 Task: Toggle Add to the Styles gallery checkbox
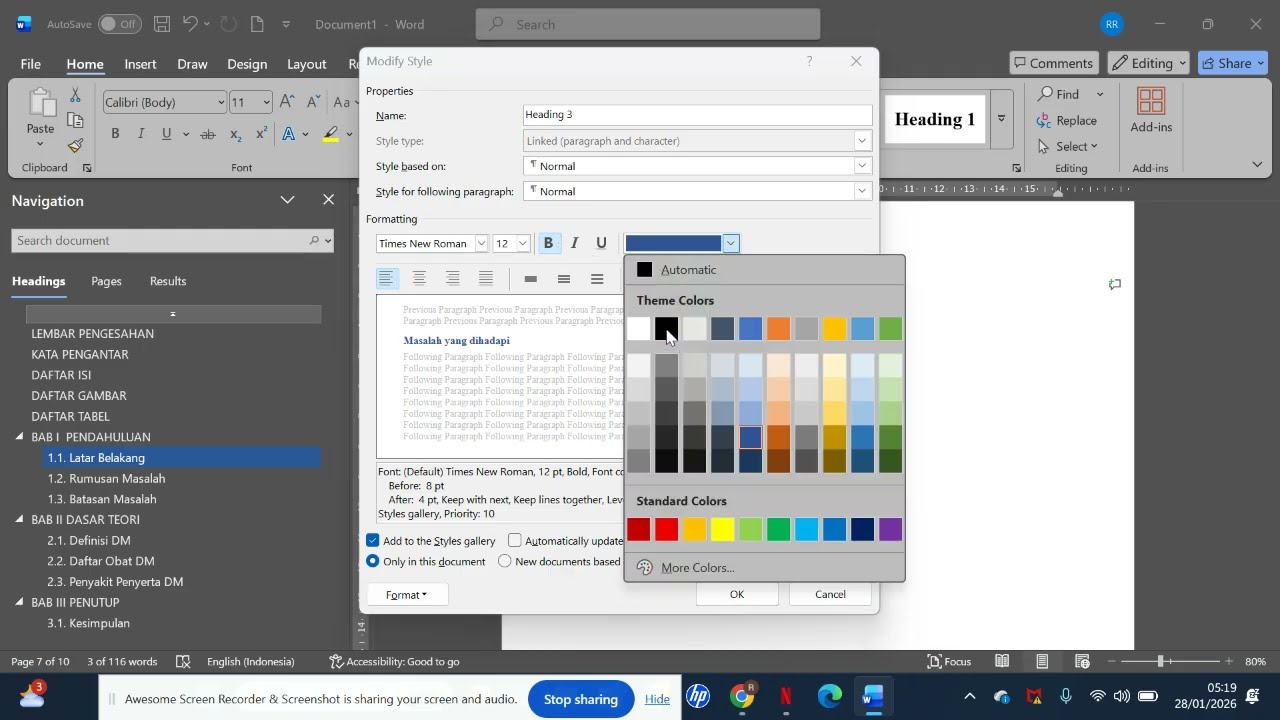(373, 541)
